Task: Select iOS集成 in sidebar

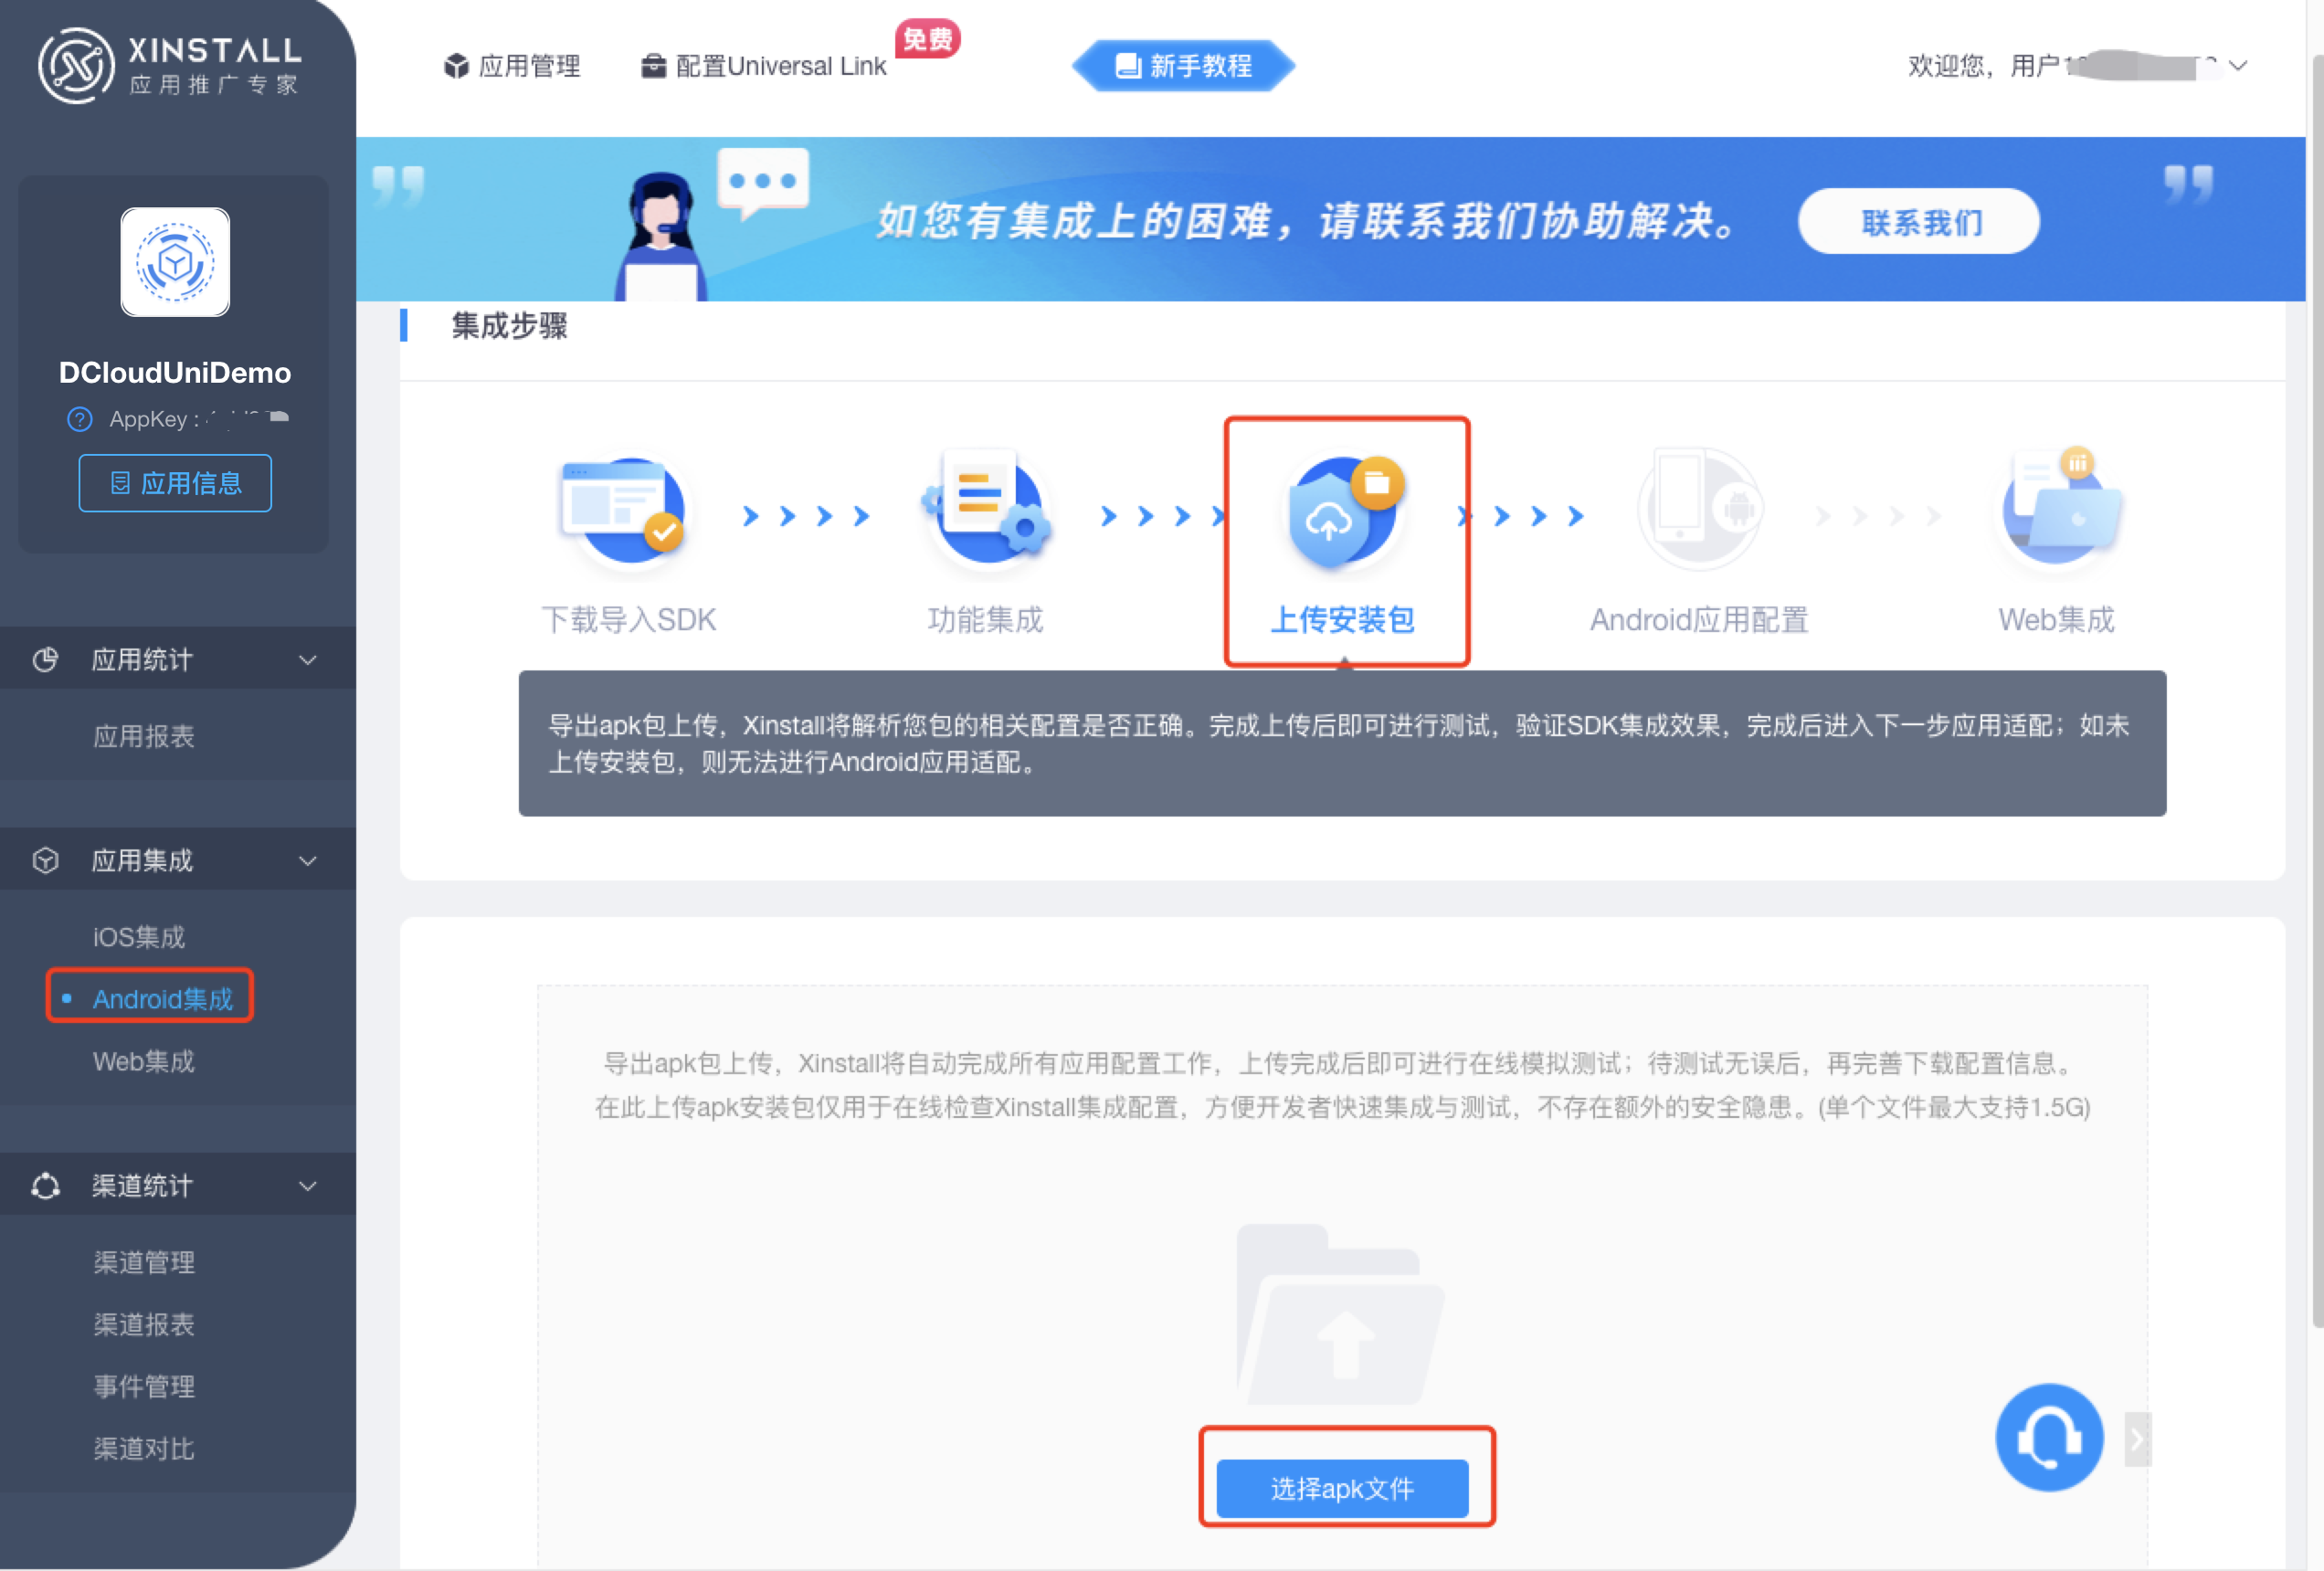Action: click(x=139, y=937)
